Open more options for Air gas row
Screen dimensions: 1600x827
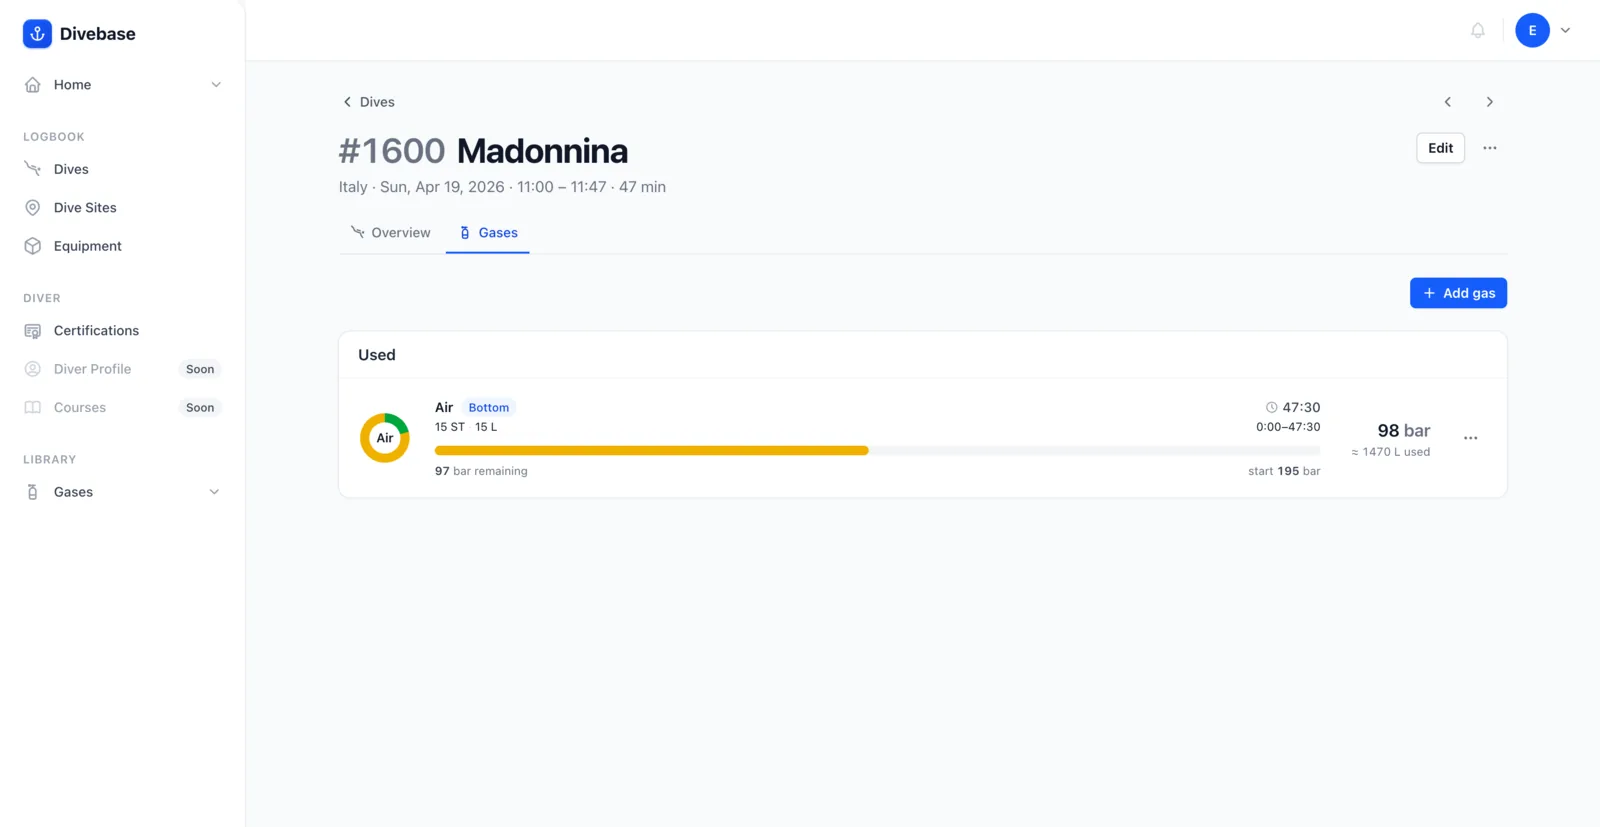[1470, 438]
